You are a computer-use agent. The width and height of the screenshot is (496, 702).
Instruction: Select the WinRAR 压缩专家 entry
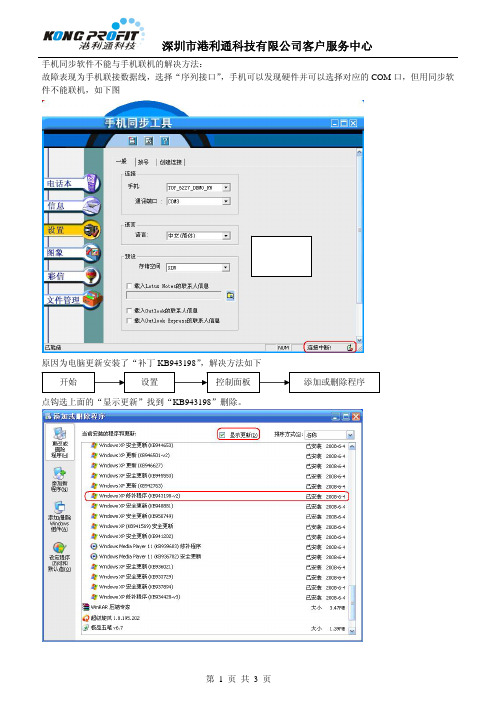tap(214, 608)
